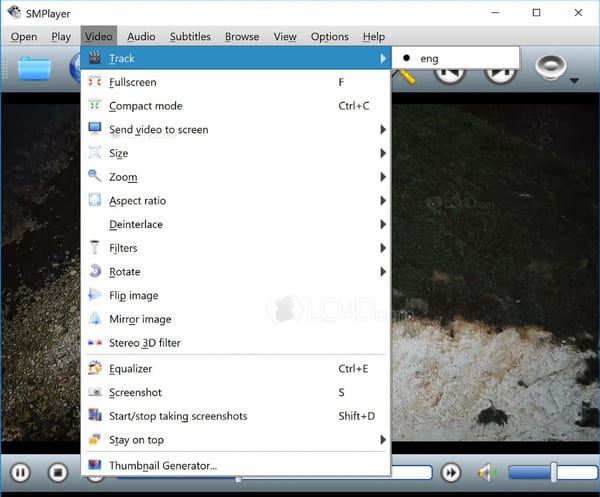600x497 pixels.
Task: Minimize the SMPlayer window
Action: pyautogui.click(x=495, y=13)
